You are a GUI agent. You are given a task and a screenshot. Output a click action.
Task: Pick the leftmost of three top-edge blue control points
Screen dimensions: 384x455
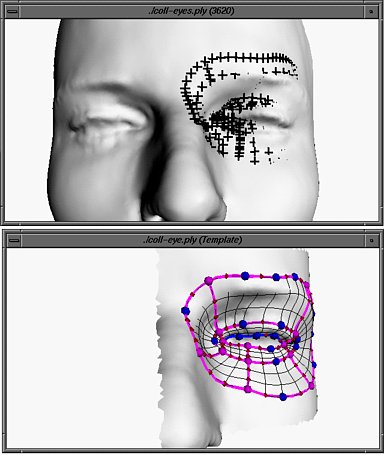point(245,276)
